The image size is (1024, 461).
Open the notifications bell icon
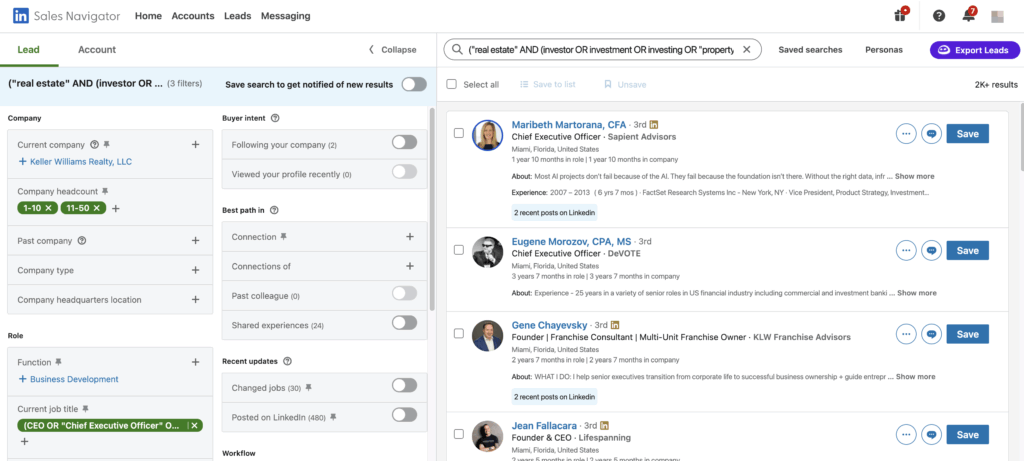coord(969,16)
